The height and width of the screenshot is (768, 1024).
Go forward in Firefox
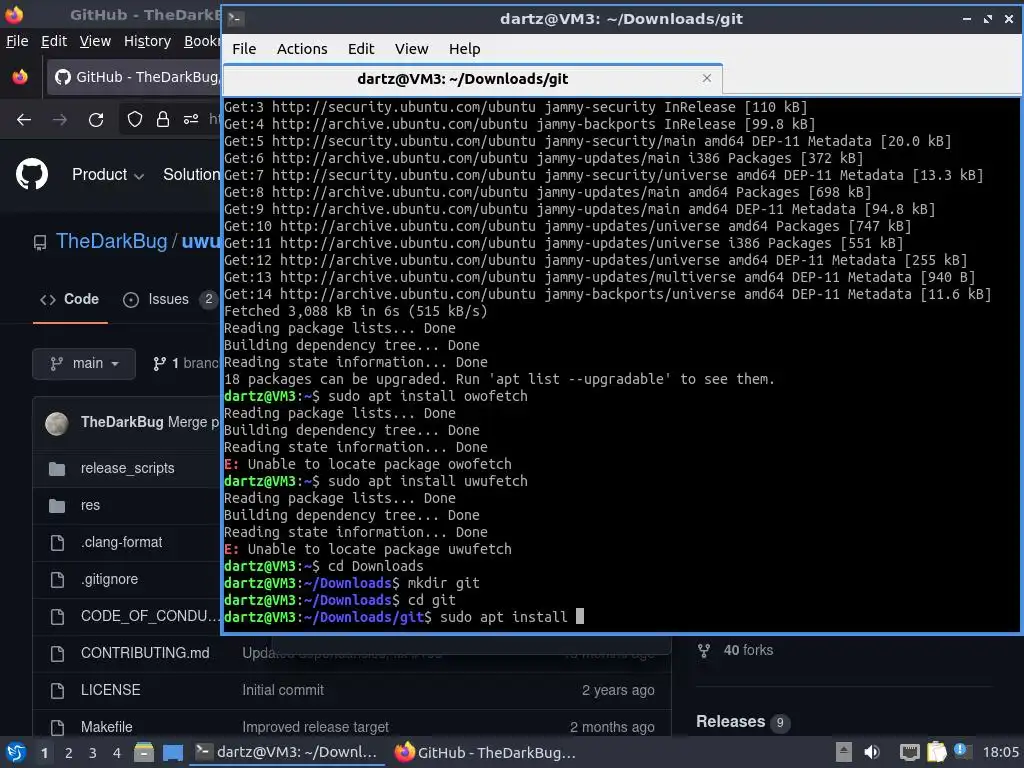tap(59, 120)
